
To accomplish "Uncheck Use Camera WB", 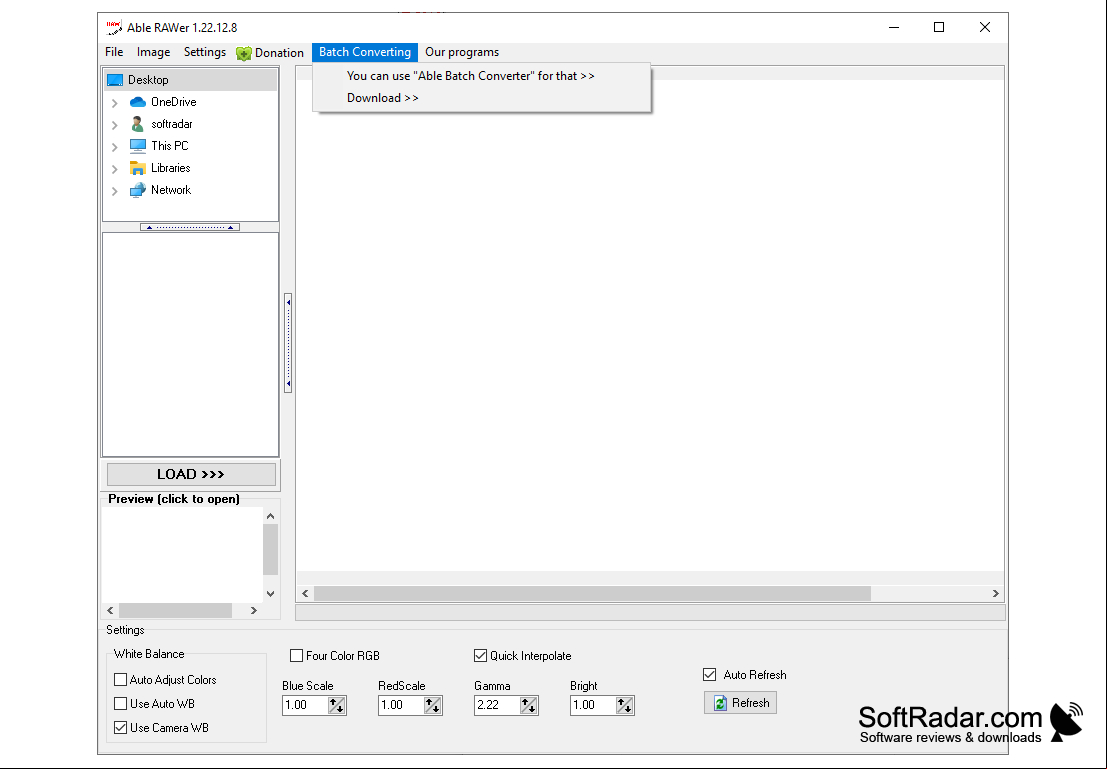I will 121,727.
